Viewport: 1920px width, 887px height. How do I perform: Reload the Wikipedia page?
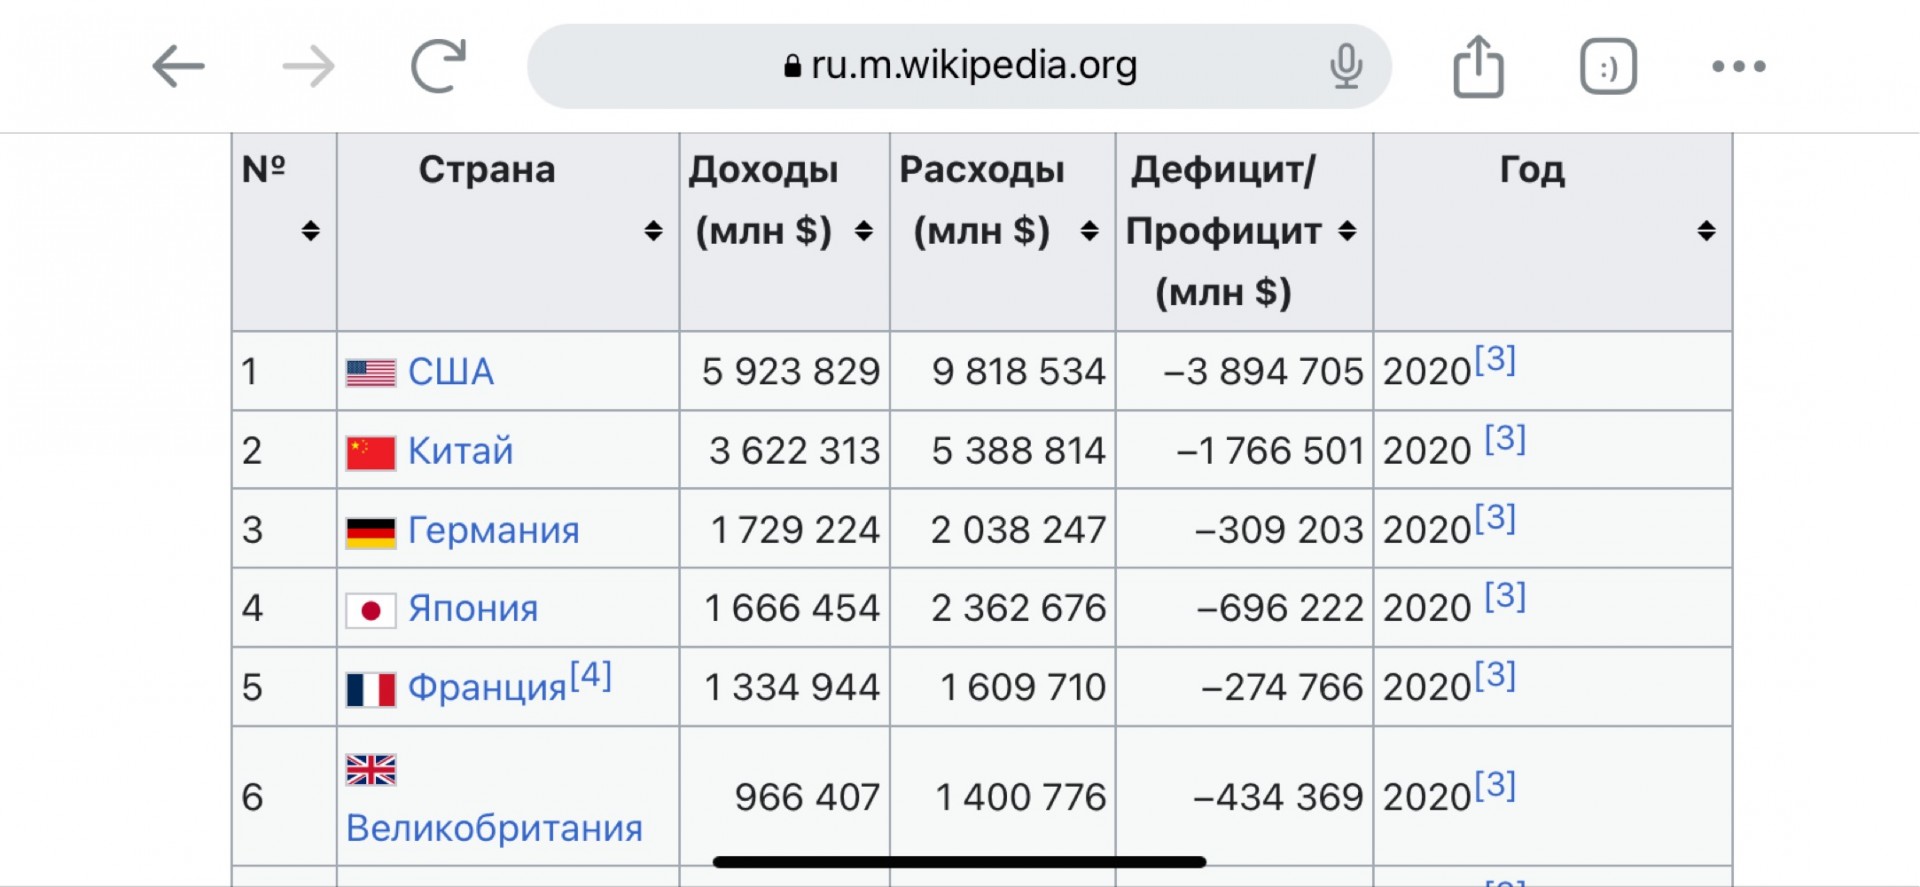tap(439, 66)
